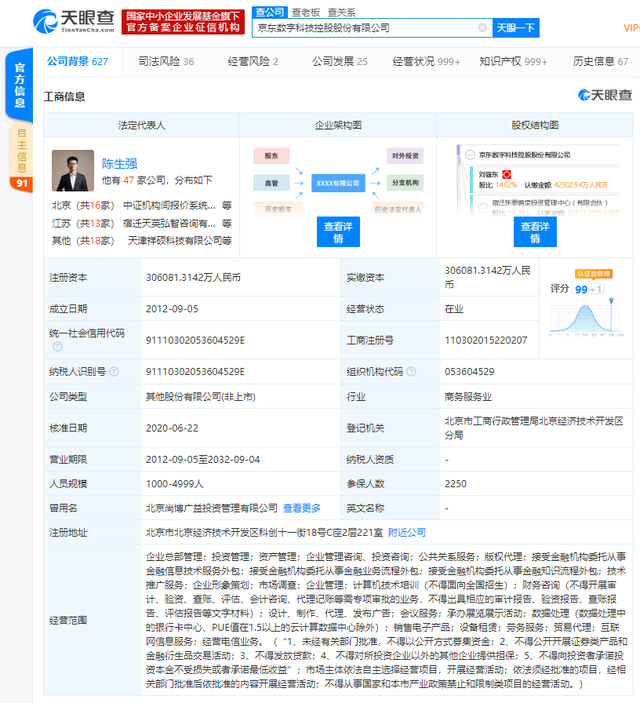Open the help icon beside 组织机构代码

[411, 371]
